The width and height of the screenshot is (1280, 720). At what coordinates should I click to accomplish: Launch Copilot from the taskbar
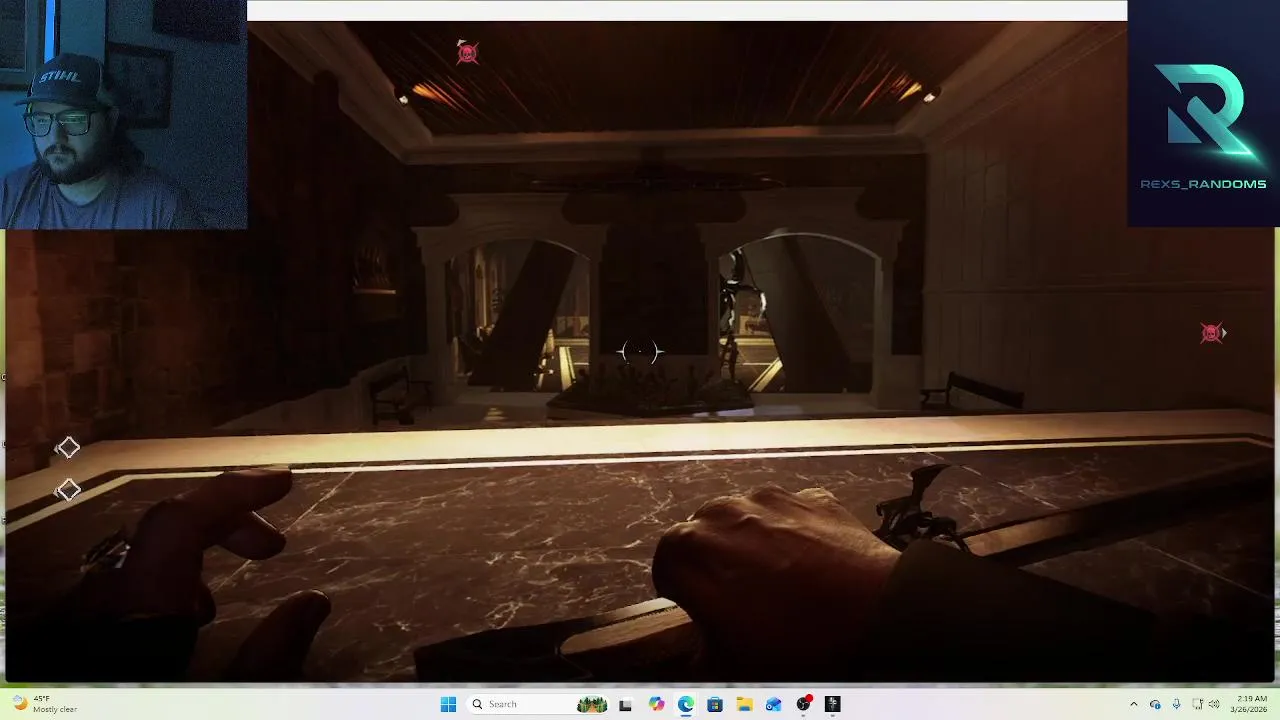click(656, 704)
